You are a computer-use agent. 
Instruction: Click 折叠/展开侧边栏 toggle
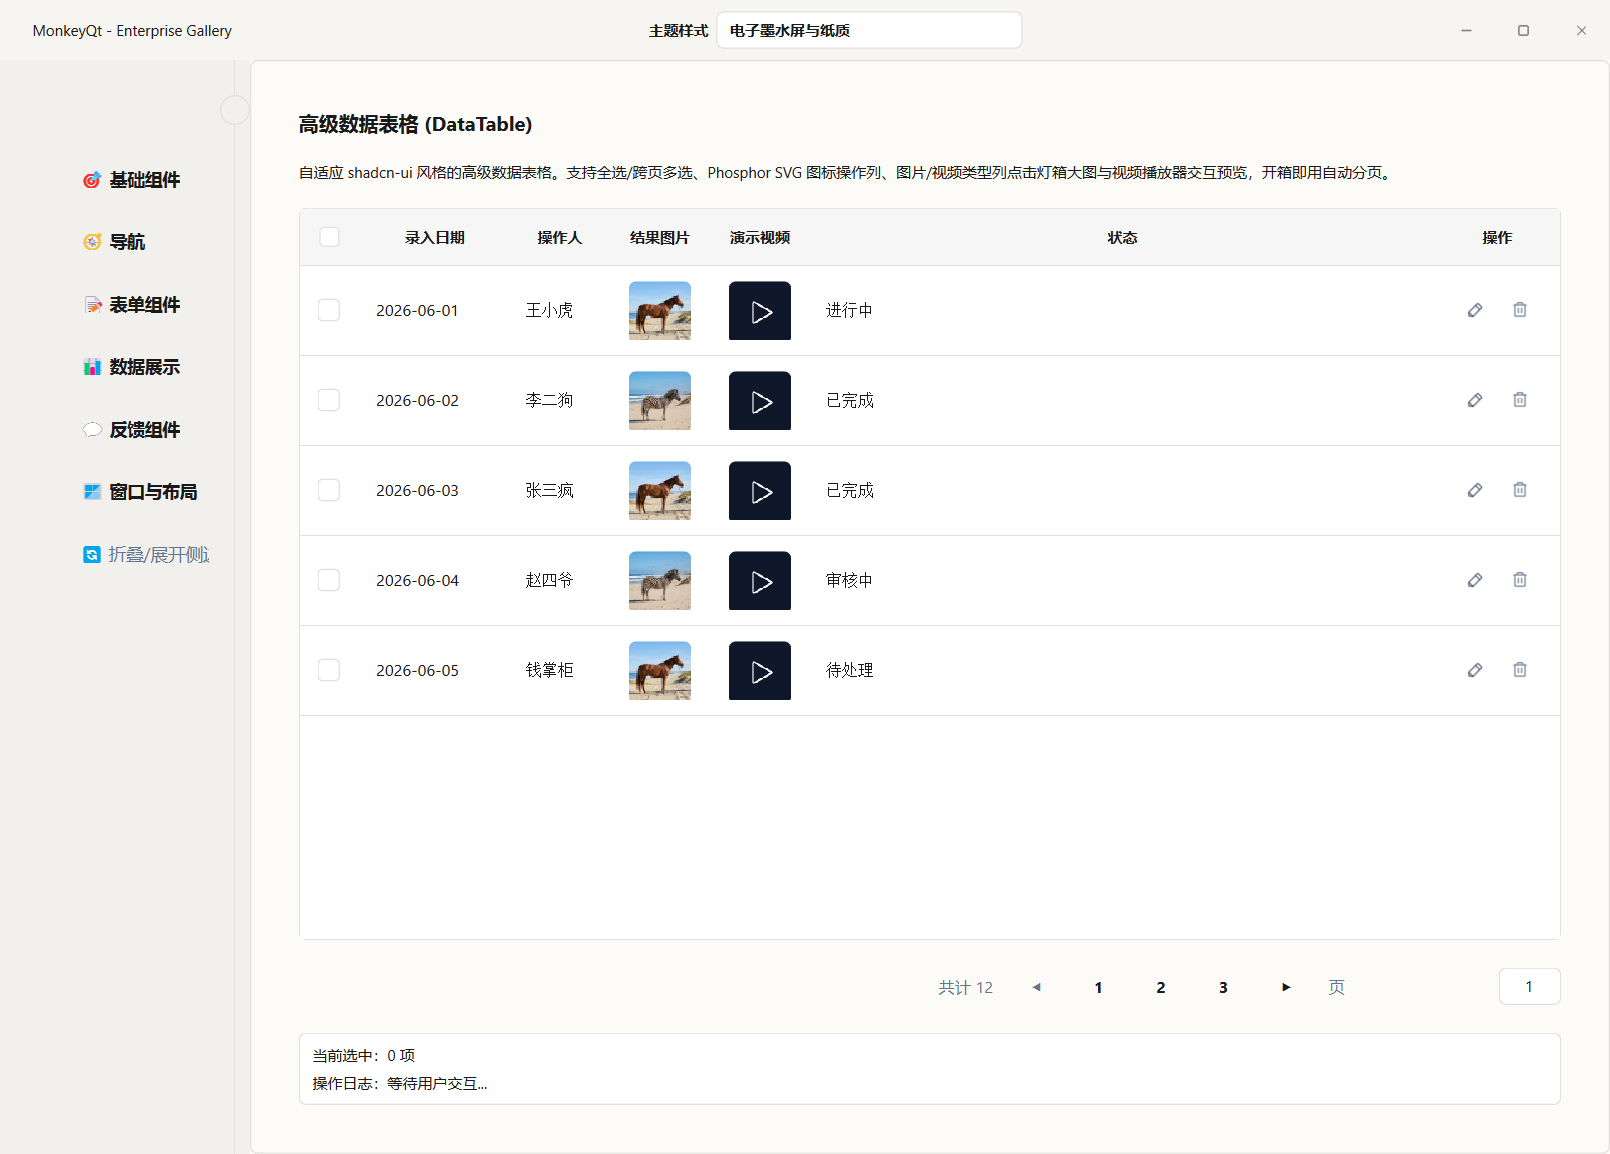pyautogui.click(x=146, y=555)
